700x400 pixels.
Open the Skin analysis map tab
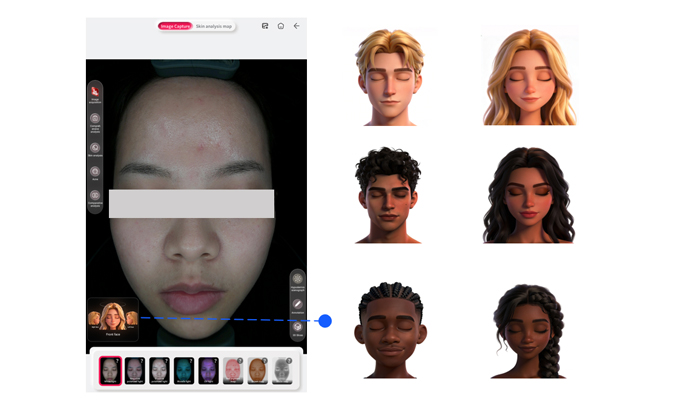tap(214, 26)
